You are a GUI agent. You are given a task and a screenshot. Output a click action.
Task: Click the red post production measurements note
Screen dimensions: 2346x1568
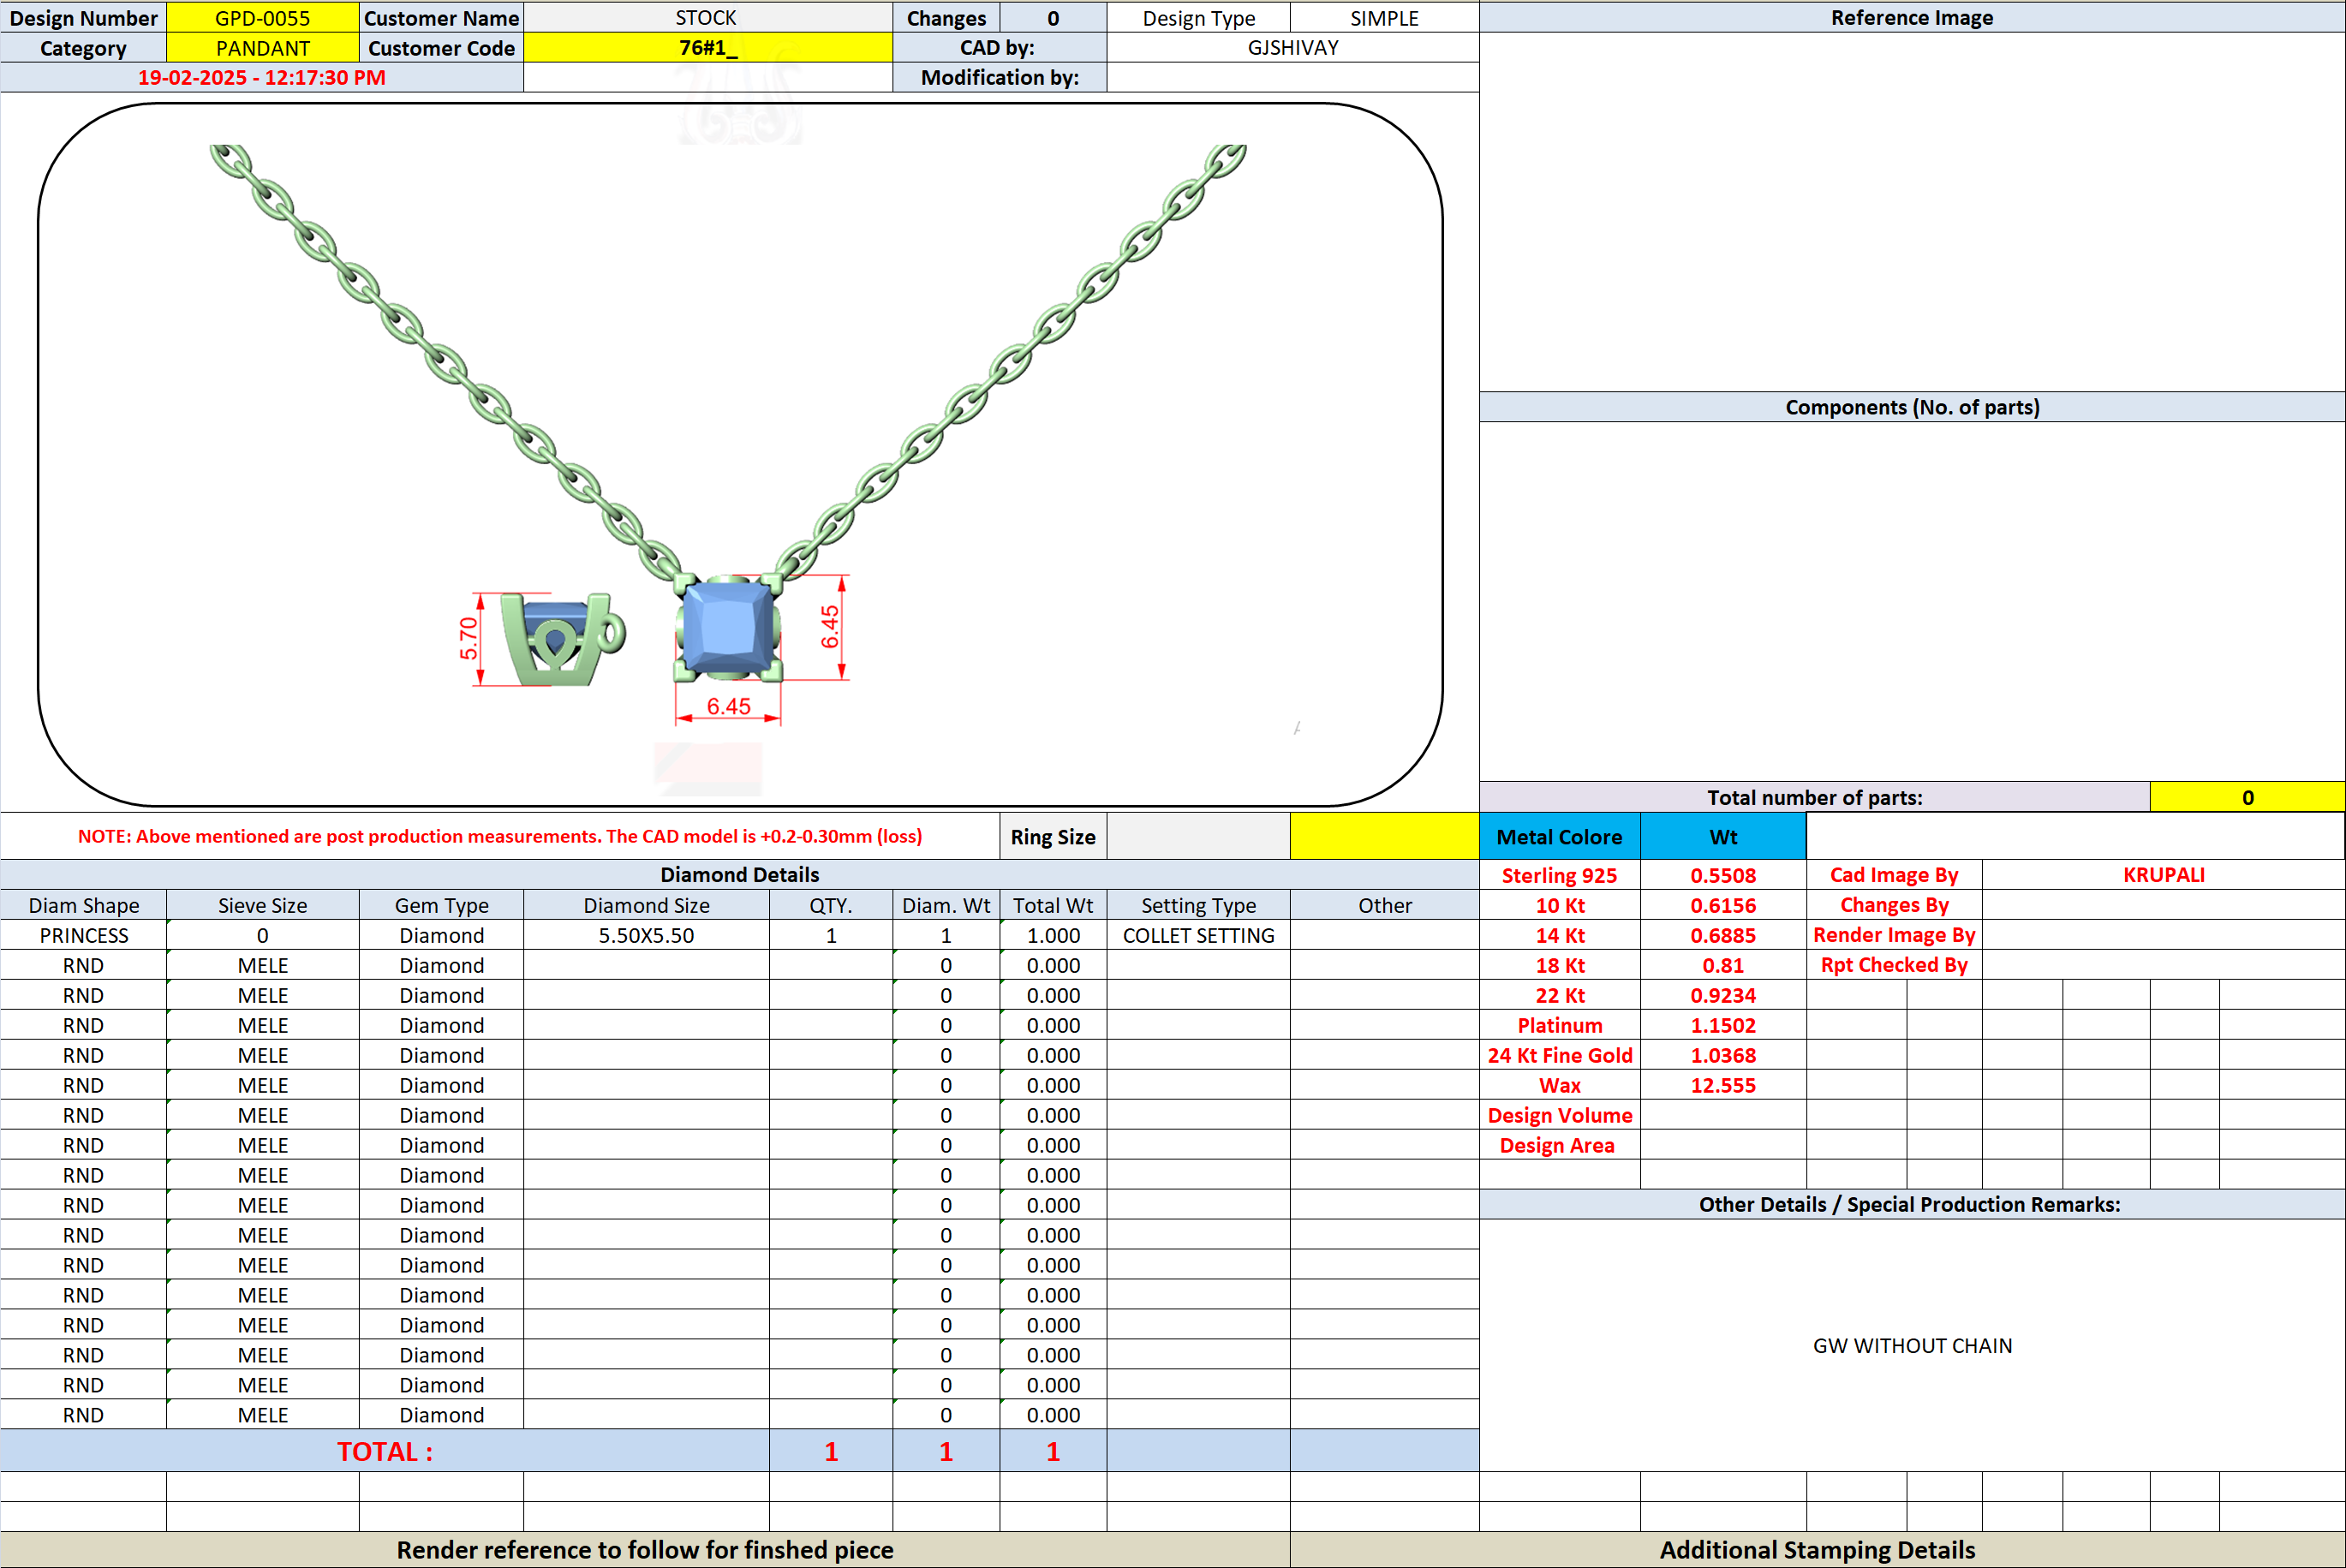500,836
